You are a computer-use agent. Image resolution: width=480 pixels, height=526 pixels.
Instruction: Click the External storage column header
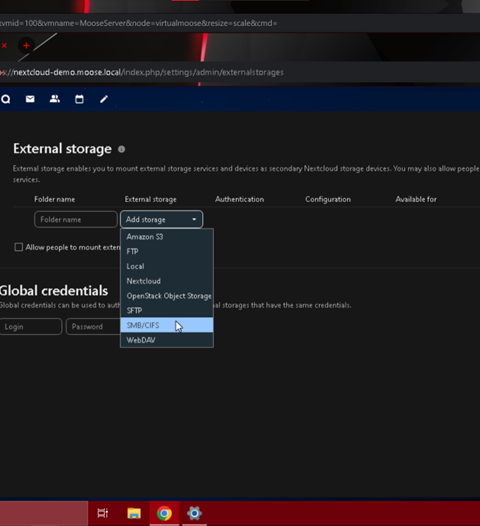[151, 199]
